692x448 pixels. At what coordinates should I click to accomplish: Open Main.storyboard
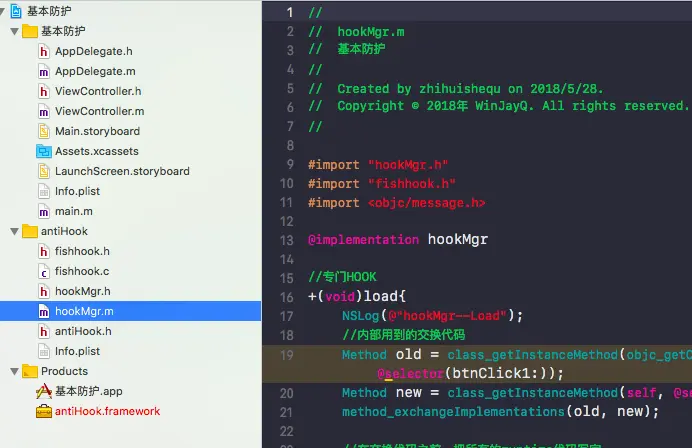(98, 132)
